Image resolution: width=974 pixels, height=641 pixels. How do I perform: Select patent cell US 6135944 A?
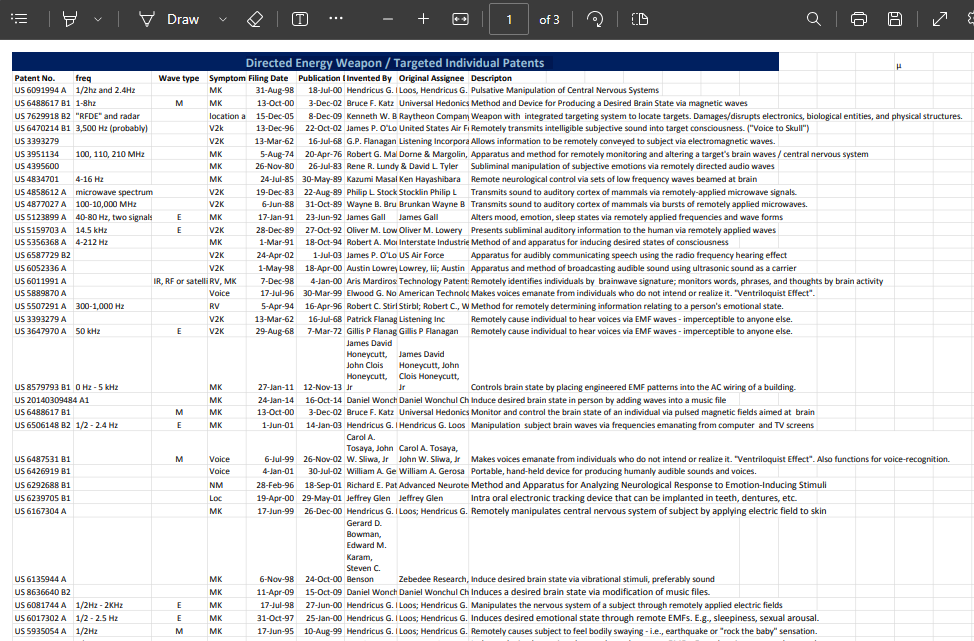tap(40, 580)
